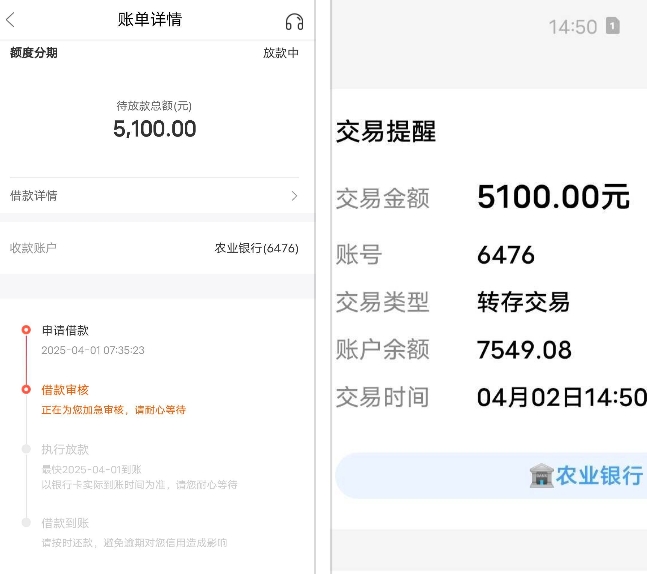Open customer service headset icon
Screen dimensions: 647x574
point(294,21)
